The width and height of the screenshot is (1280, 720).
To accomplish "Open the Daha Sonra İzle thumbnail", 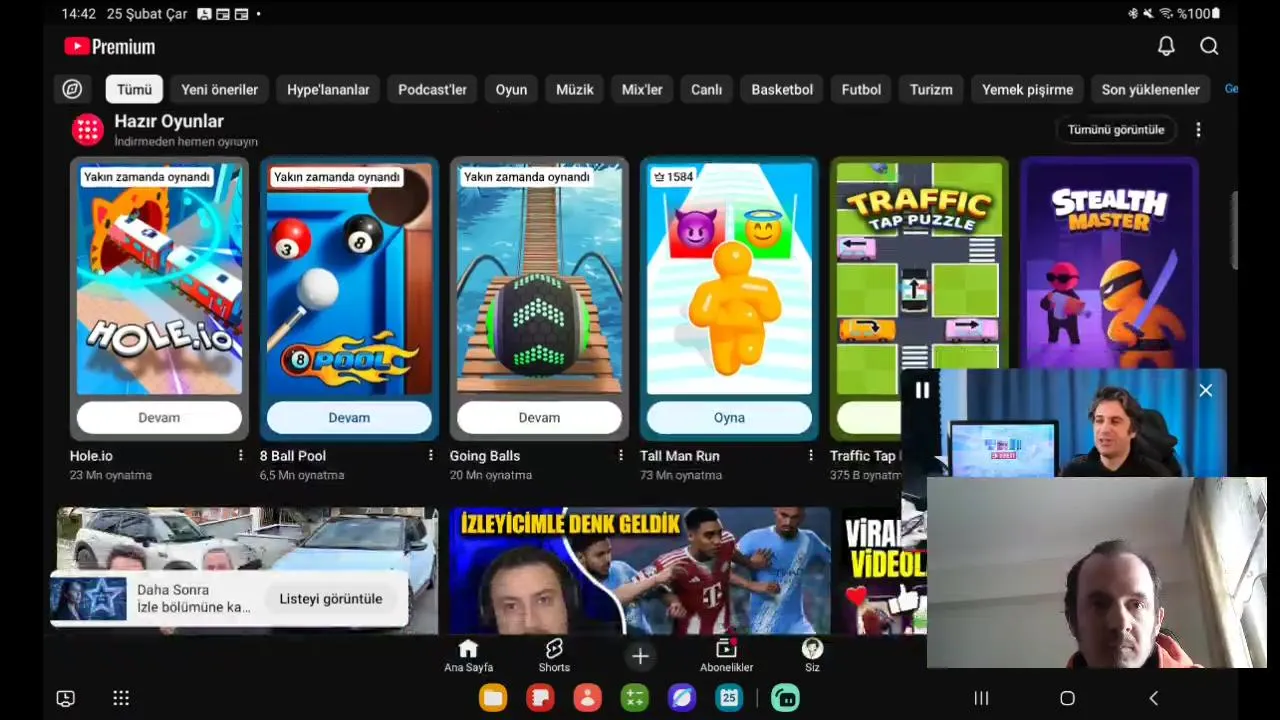I will [88, 598].
